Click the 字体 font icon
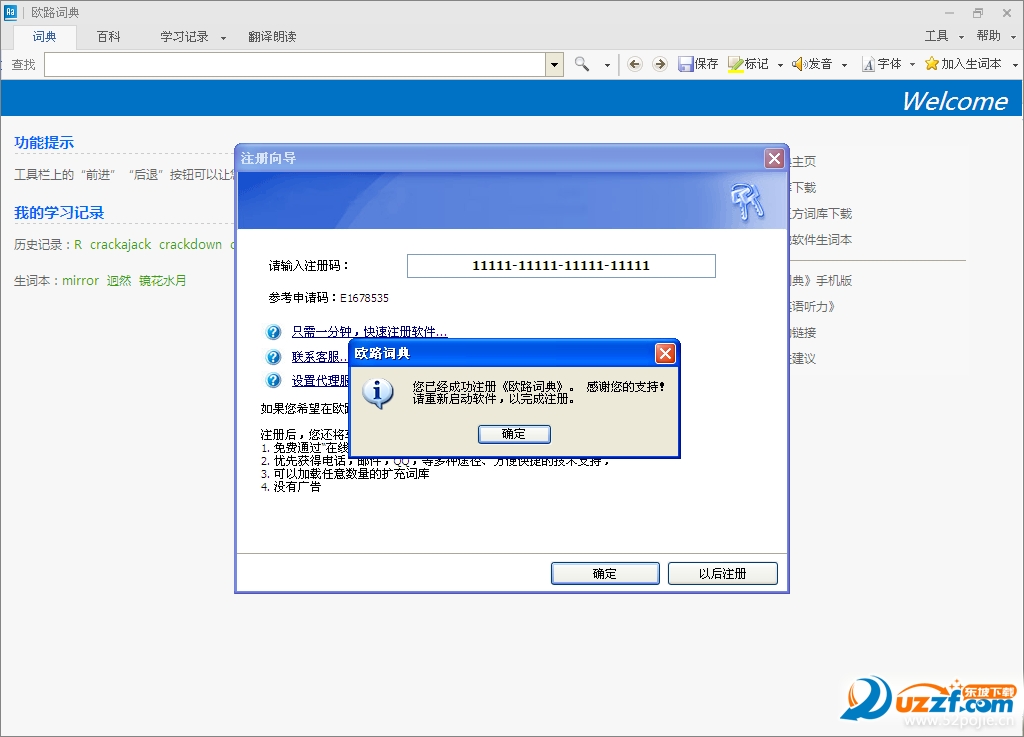Image resolution: width=1024 pixels, height=737 pixels. click(x=868, y=64)
